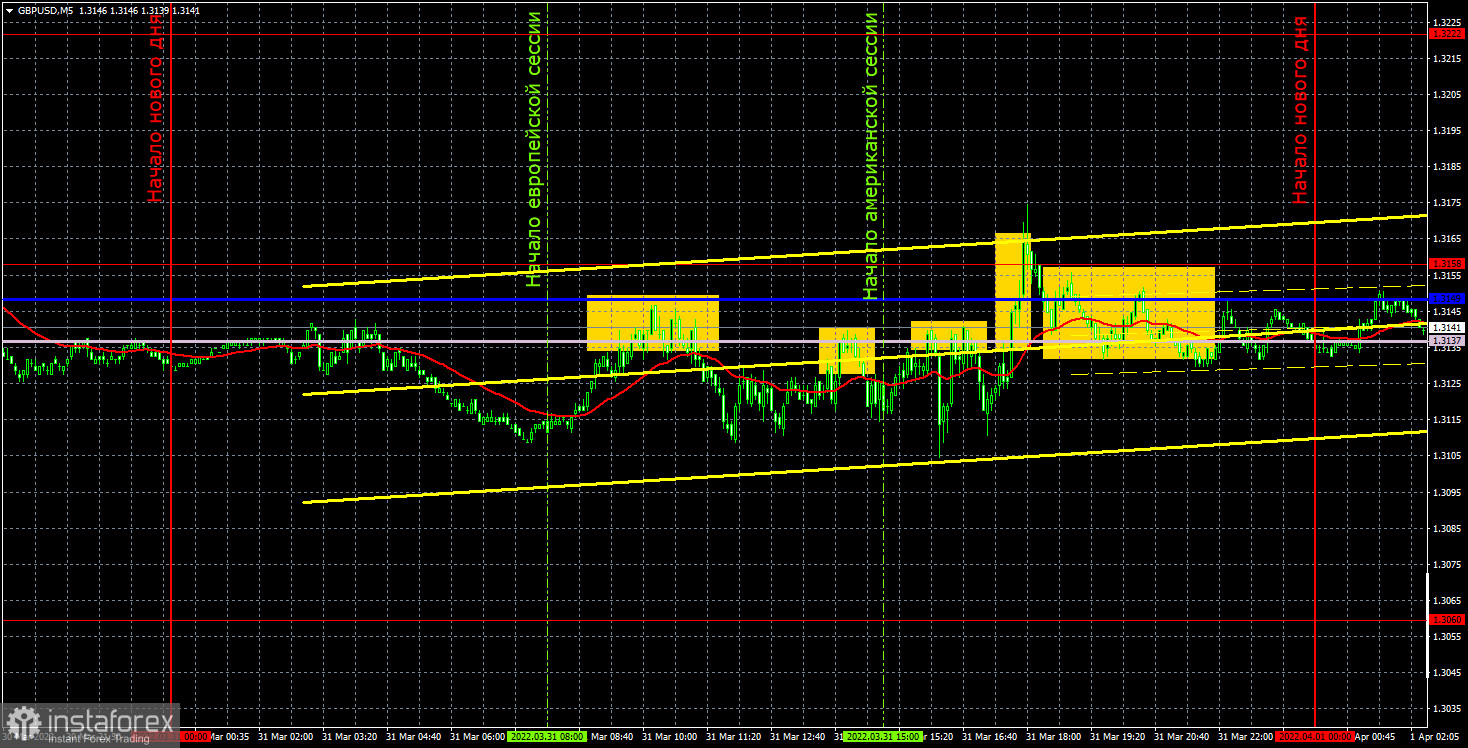Select the red 1.3158 price level tag
Screen dimensions: 1468x748
pyautogui.click(x=1448, y=264)
